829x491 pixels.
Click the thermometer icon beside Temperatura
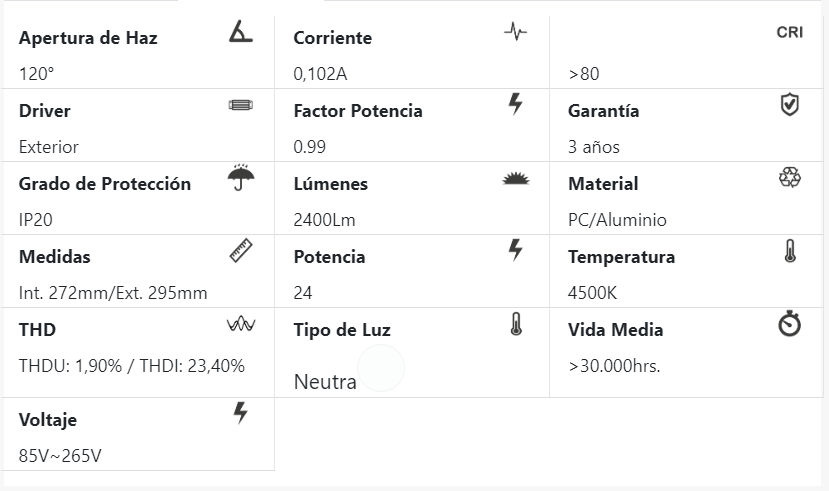(790, 250)
